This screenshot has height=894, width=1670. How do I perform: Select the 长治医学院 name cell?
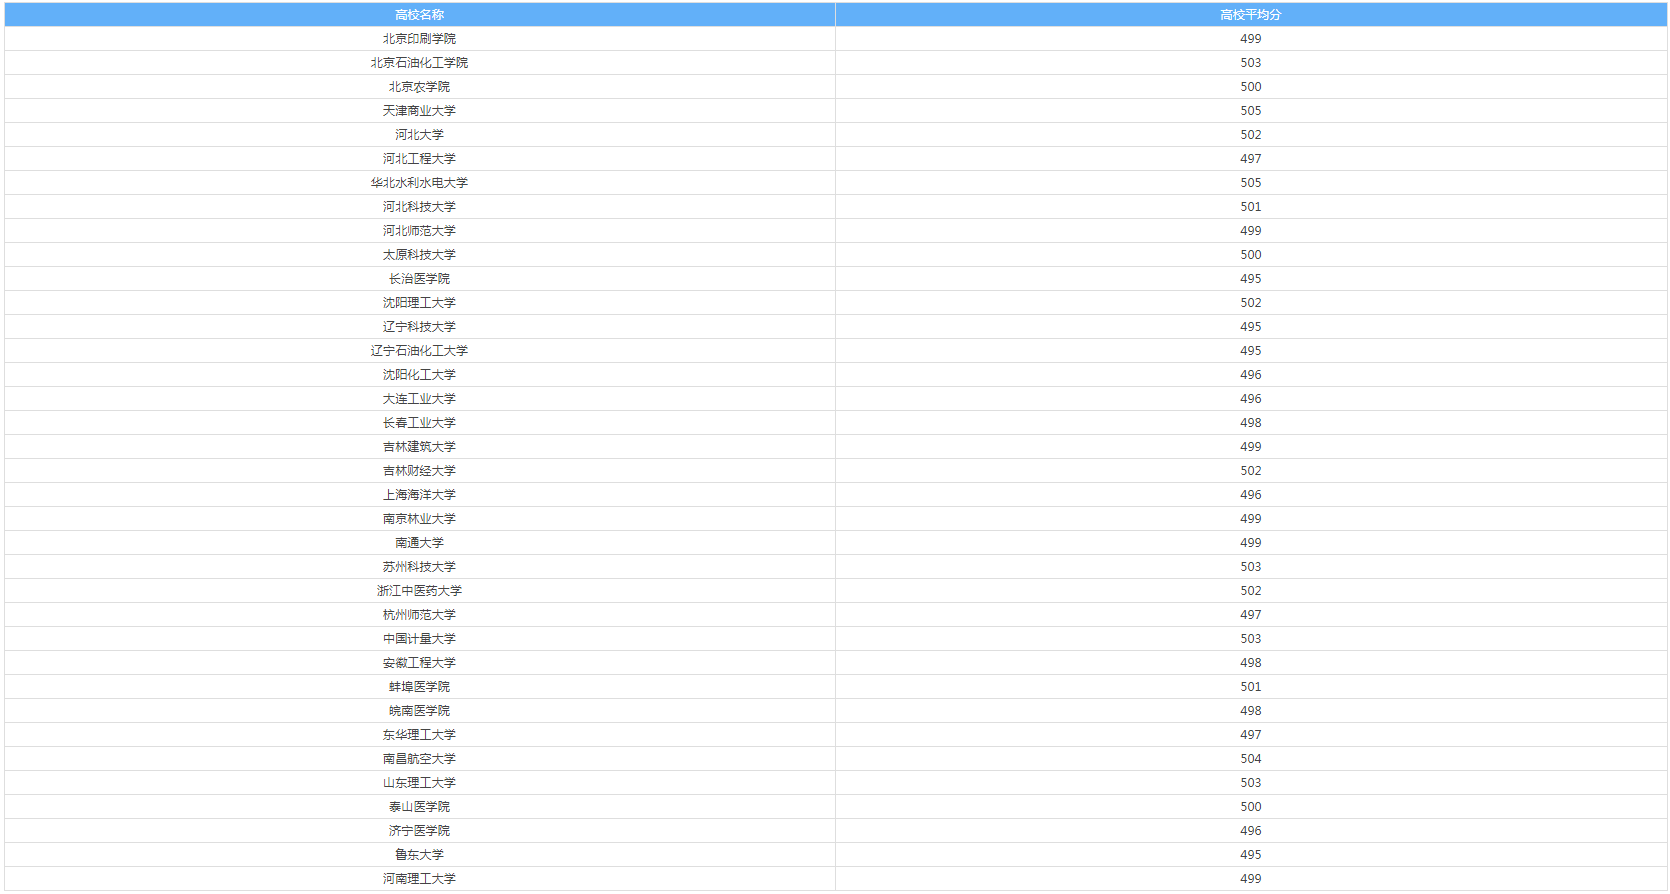419,279
